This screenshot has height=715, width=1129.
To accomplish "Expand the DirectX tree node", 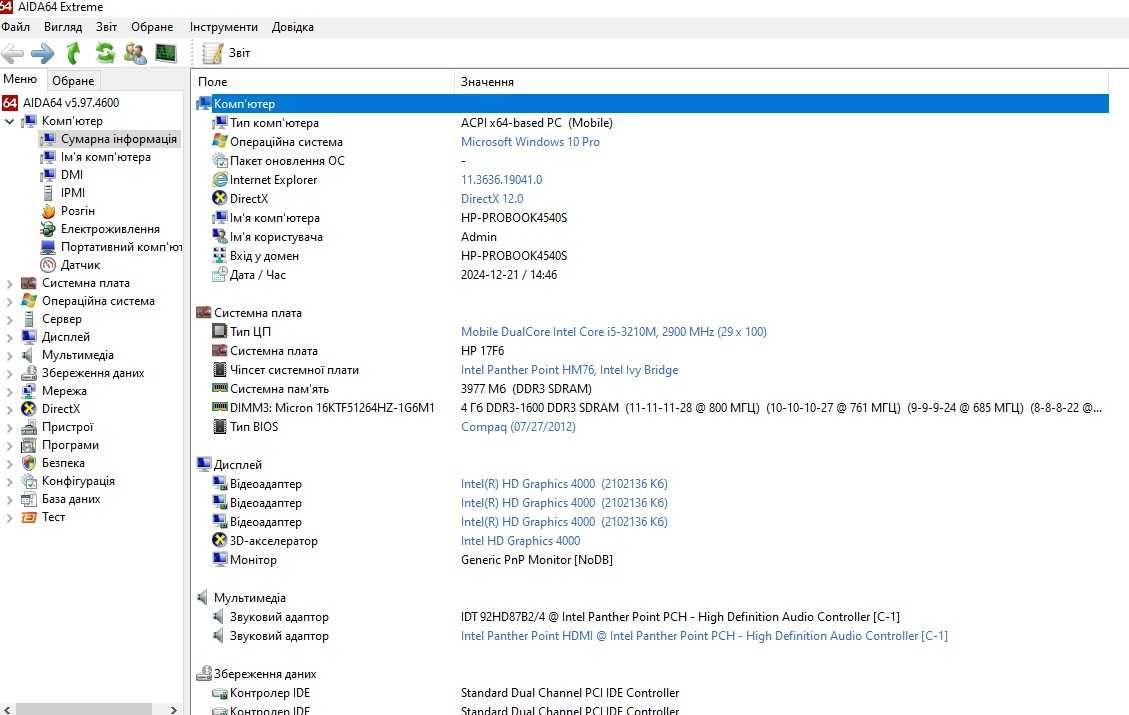I will click(9, 410).
